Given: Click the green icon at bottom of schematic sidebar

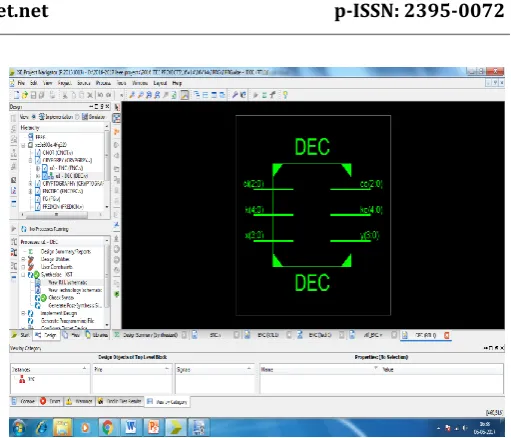Looking at the screenshot, I should [117, 294].
